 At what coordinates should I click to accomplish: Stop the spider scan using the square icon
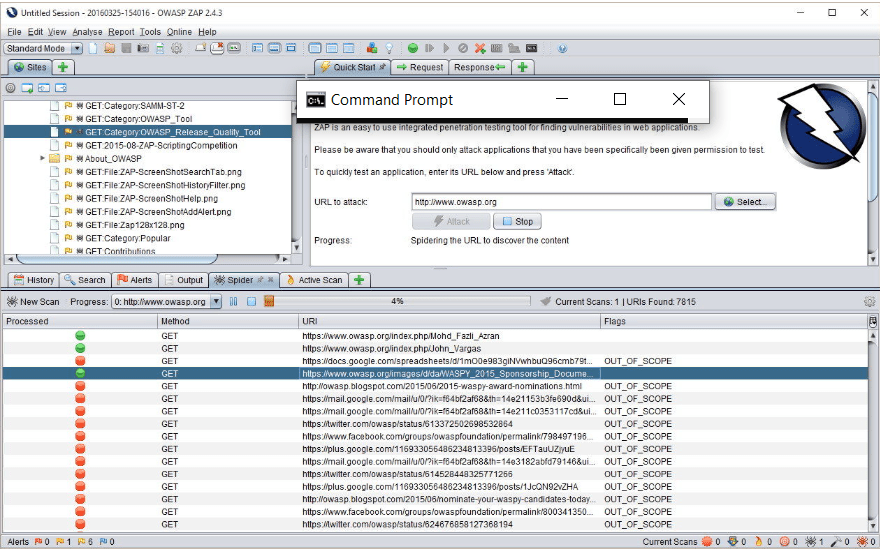(252, 301)
